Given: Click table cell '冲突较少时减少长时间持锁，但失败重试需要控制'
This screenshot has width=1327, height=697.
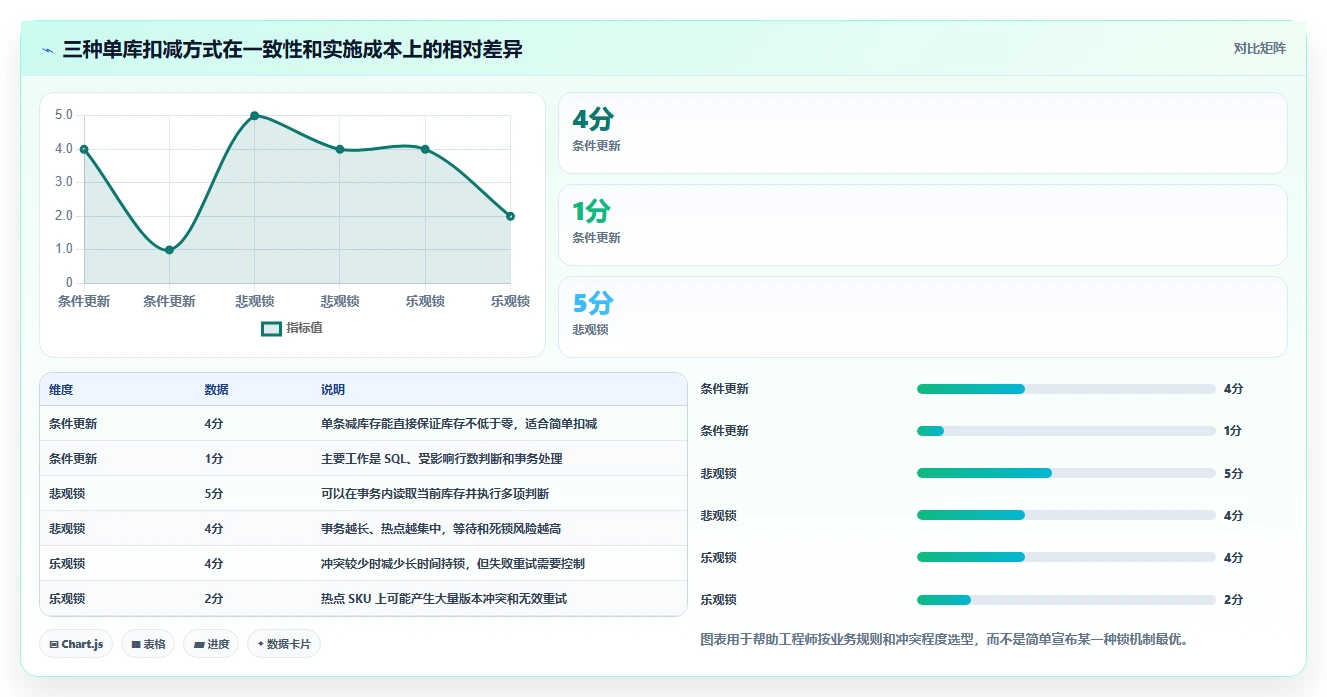Looking at the screenshot, I should coord(453,564).
